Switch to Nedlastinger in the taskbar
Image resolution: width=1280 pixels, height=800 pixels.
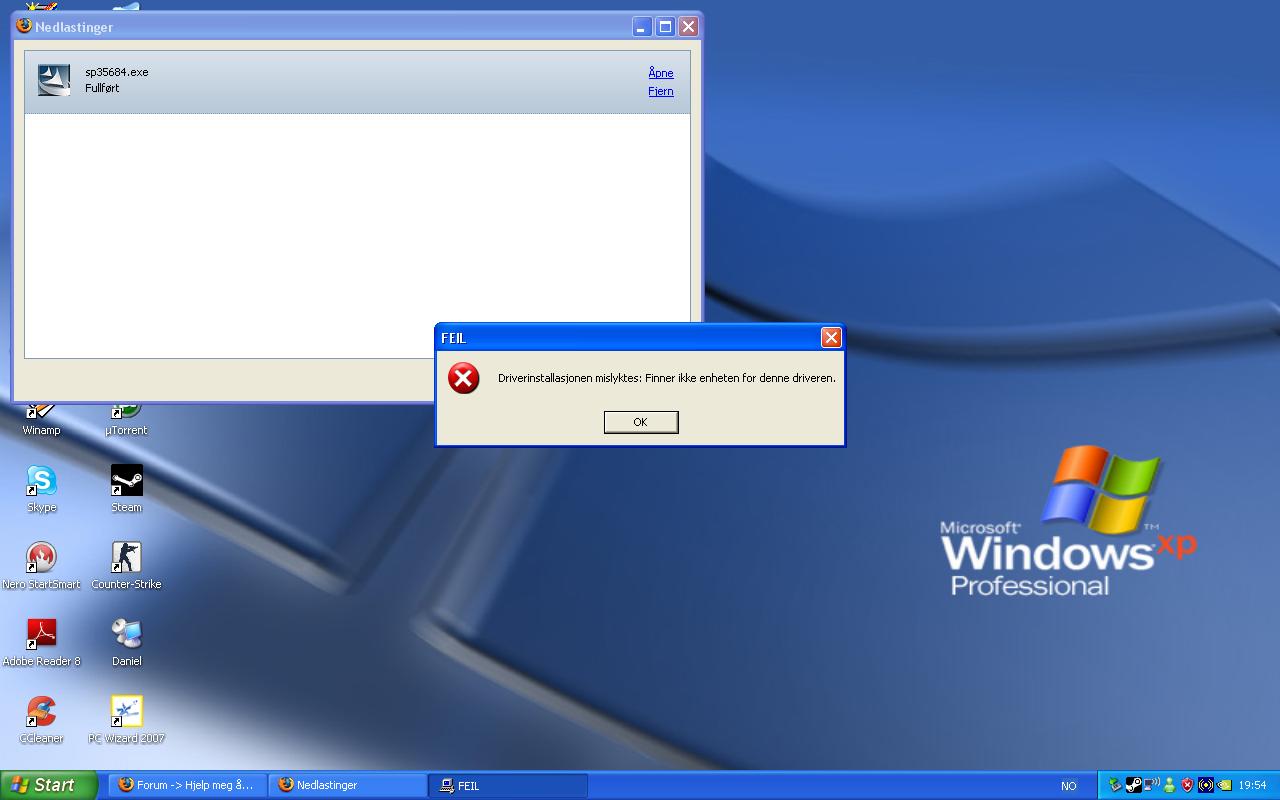coord(347,786)
